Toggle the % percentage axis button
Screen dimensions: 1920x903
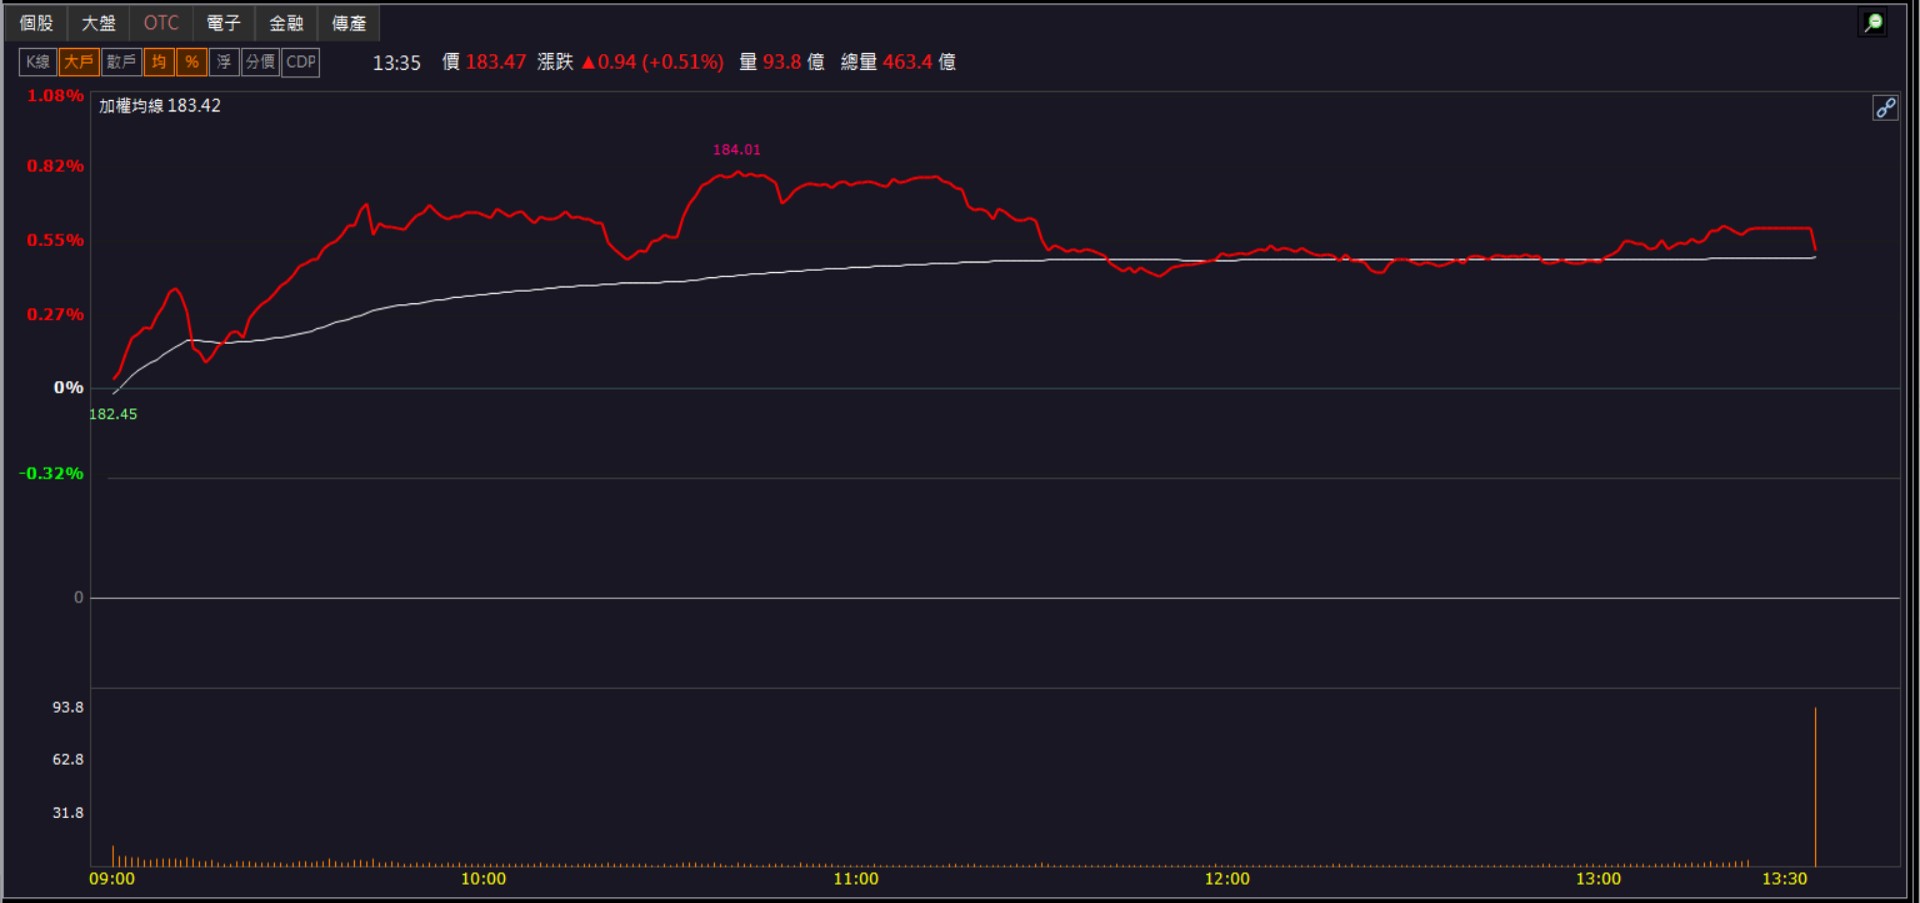click(x=192, y=62)
